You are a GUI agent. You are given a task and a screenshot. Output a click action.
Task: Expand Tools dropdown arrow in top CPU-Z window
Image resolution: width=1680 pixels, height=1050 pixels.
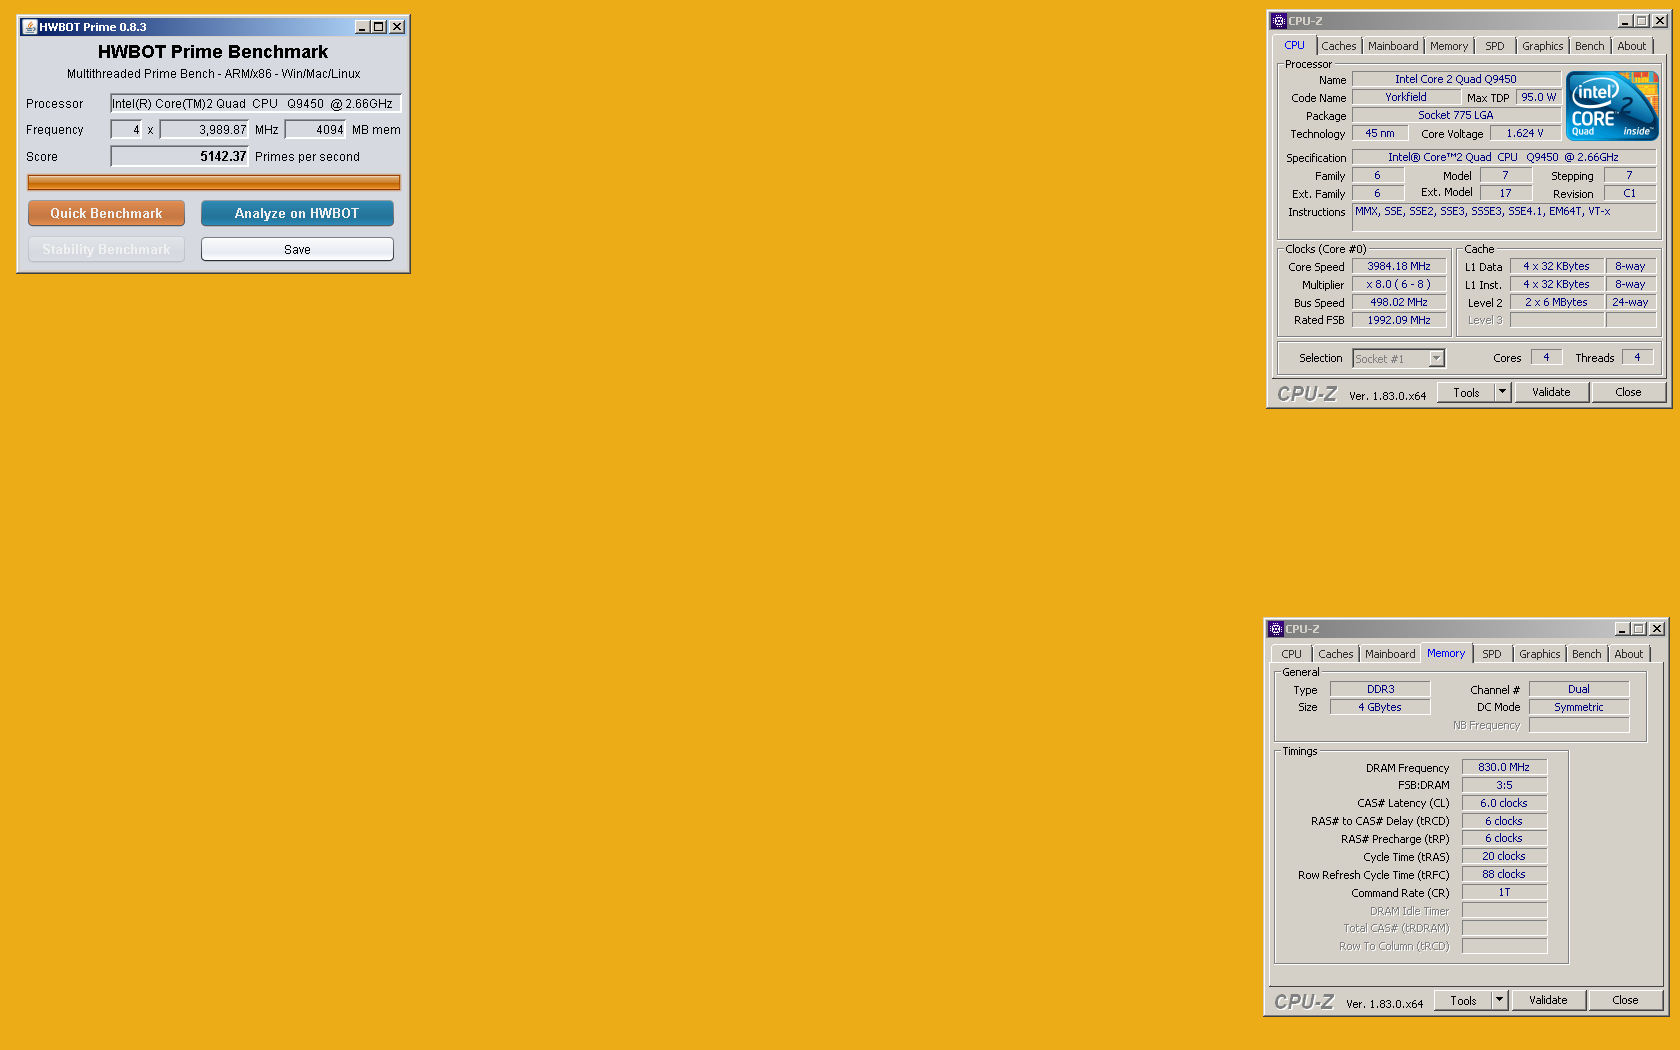click(x=1502, y=392)
